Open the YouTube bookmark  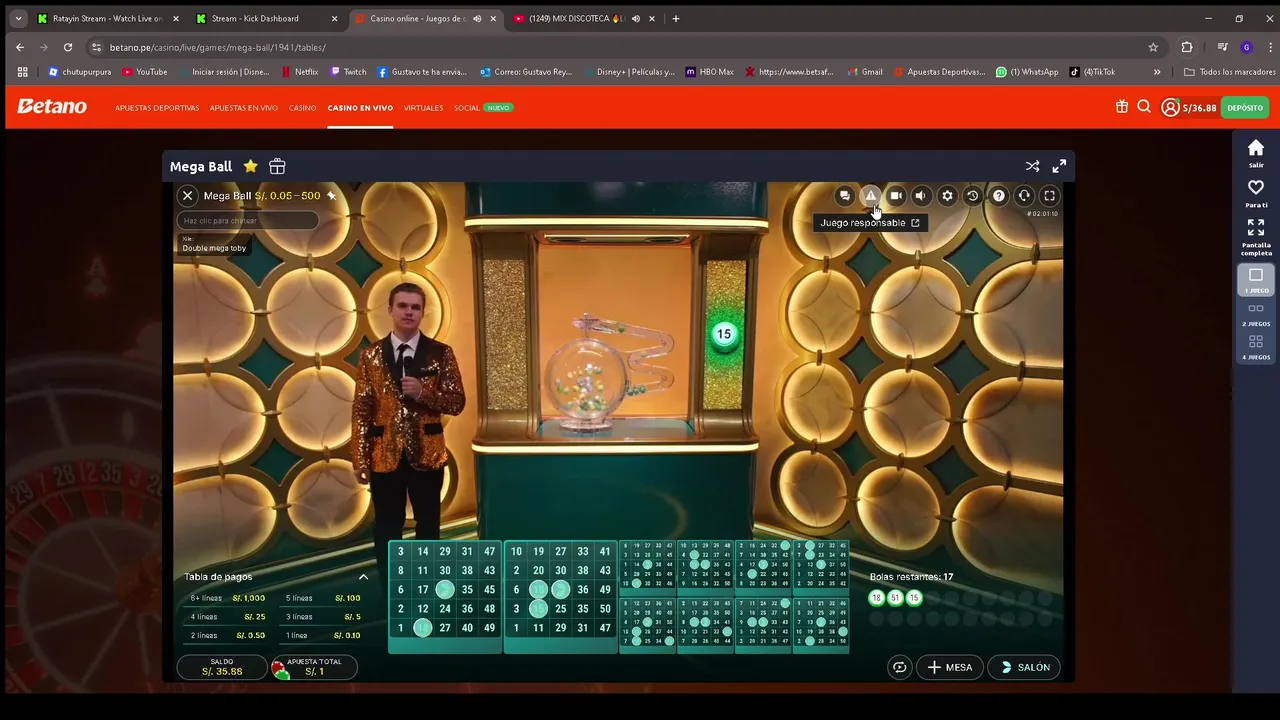tap(145, 72)
